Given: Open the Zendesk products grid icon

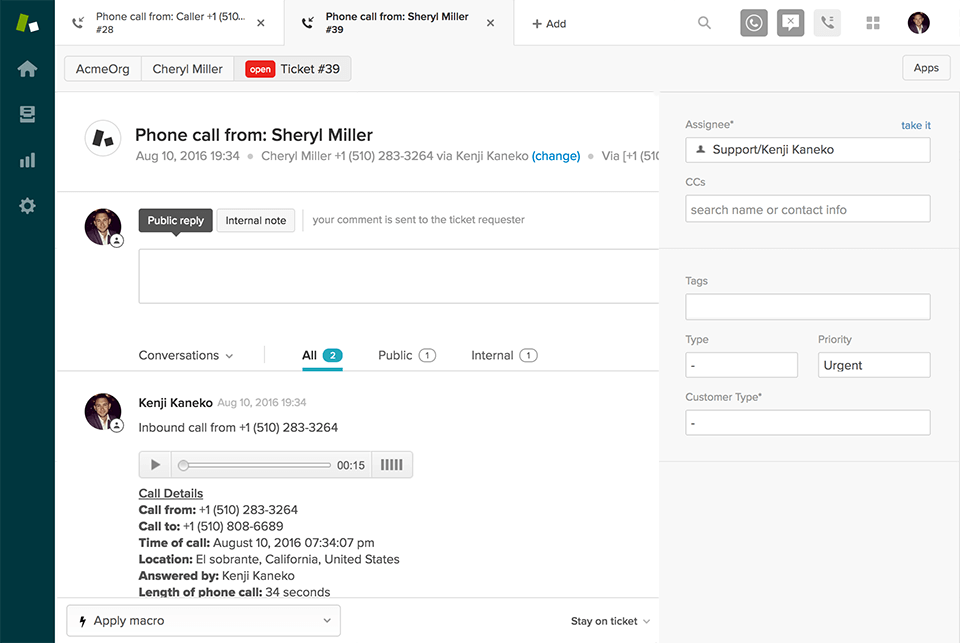Looking at the screenshot, I should pyautogui.click(x=872, y=23).
